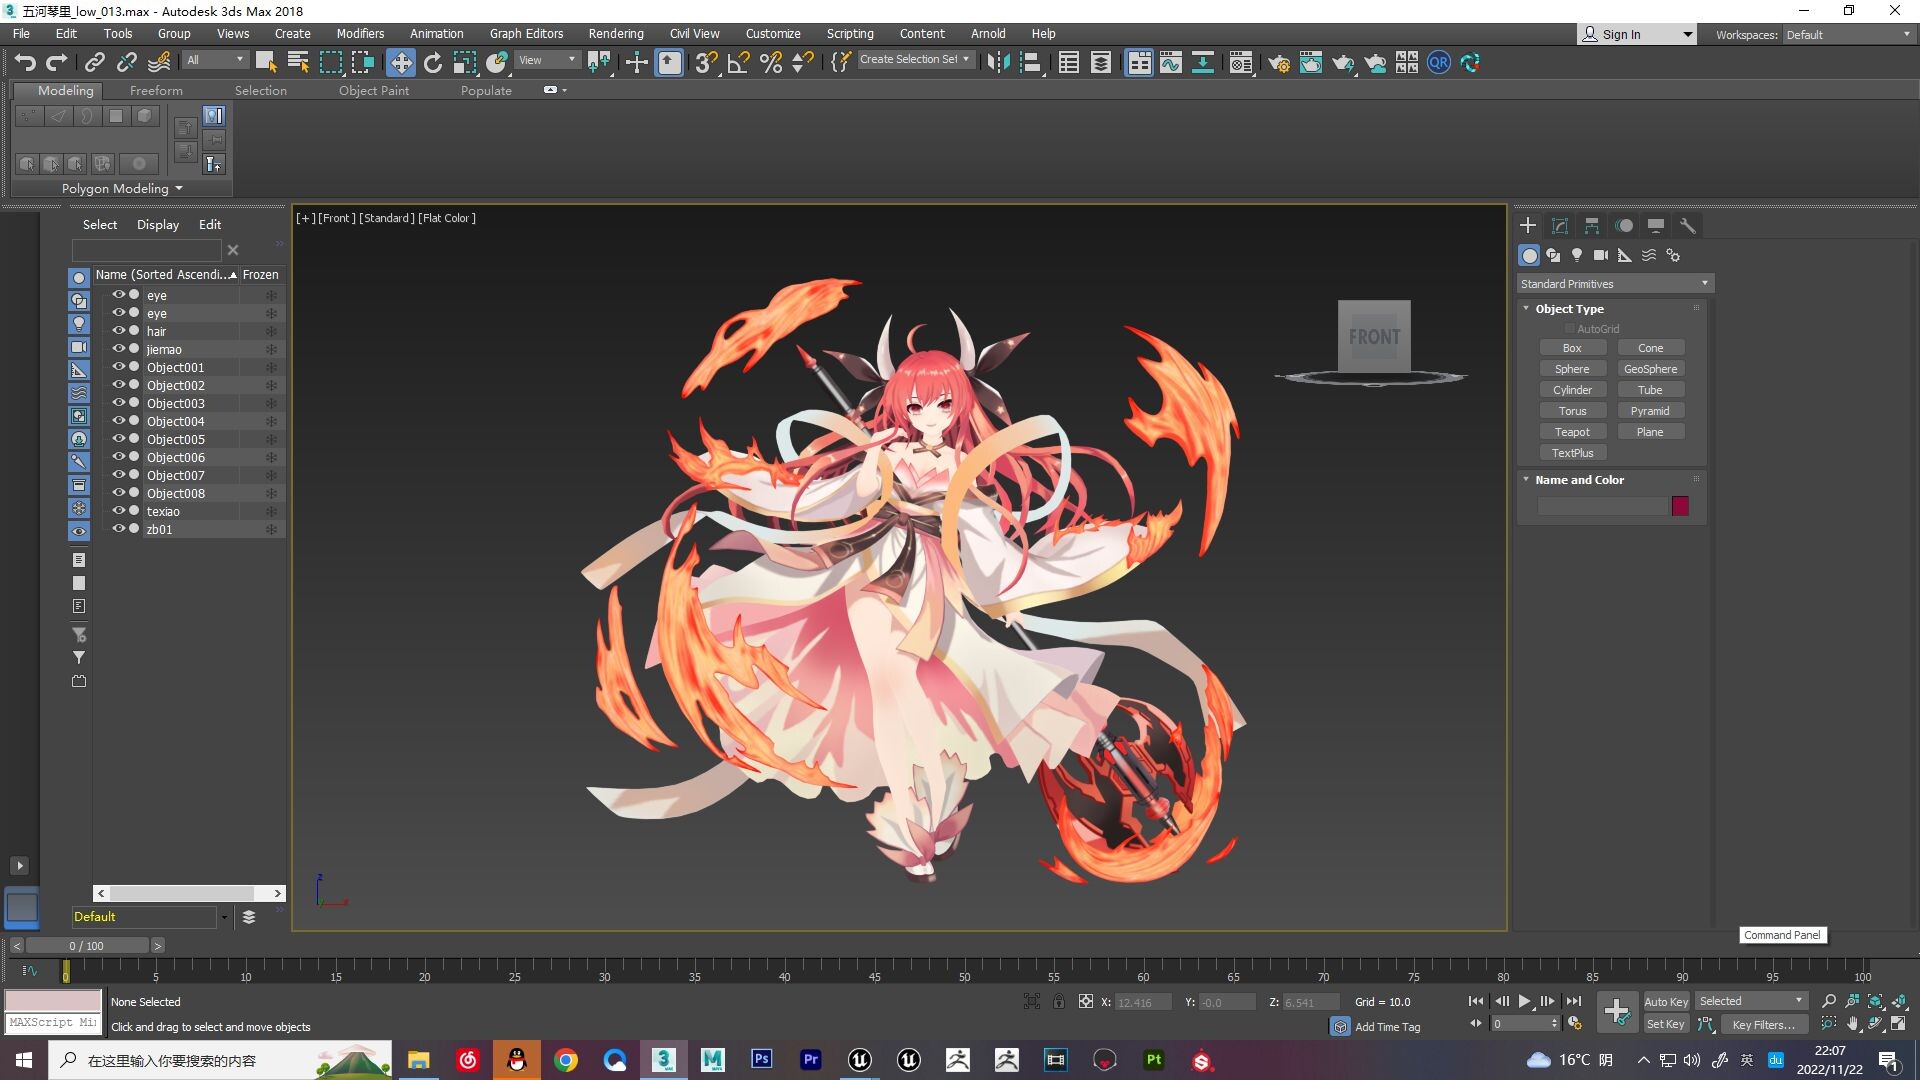Expand the Polygon Modeling dropdown

[122, 189]
